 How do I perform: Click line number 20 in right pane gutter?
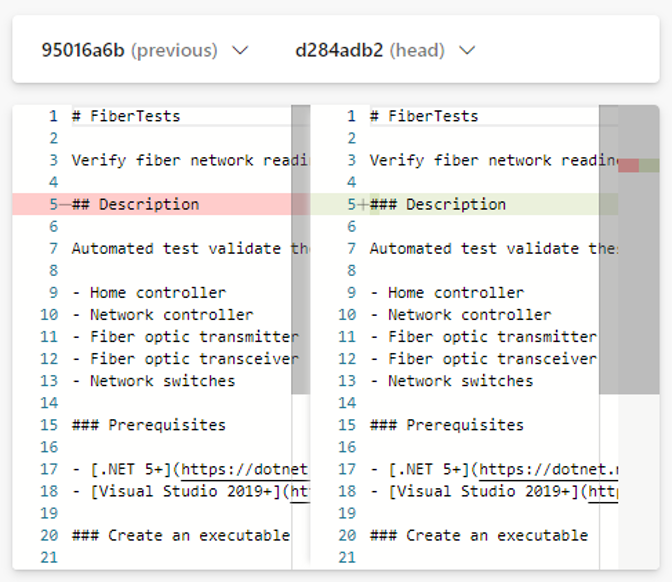pyautogui.click(x=347, y=536)
